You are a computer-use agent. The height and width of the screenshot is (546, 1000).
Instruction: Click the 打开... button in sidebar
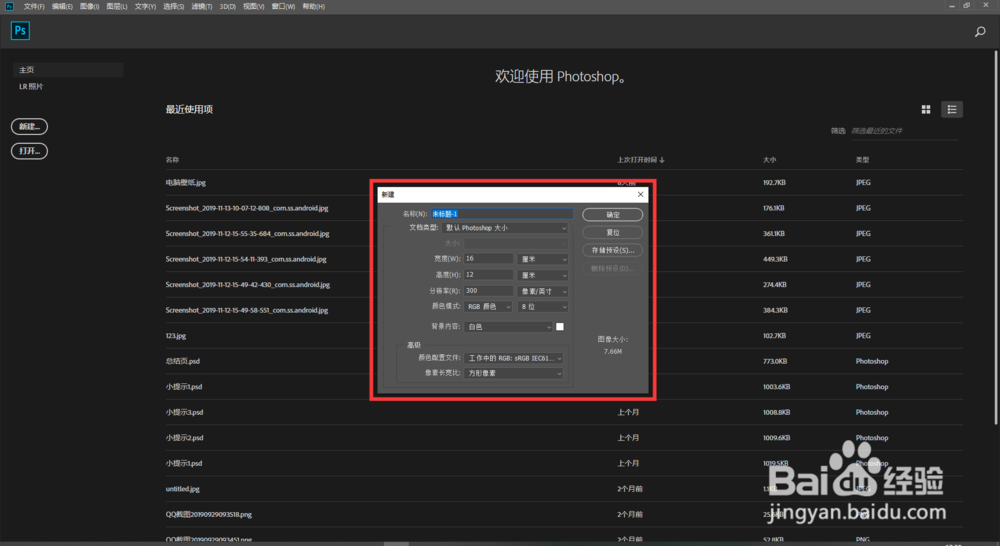(29, 151)
